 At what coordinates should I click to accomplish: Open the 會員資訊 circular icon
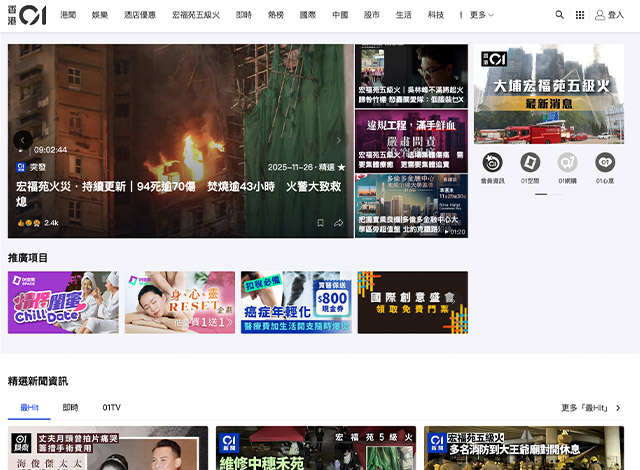click(492, 162)
